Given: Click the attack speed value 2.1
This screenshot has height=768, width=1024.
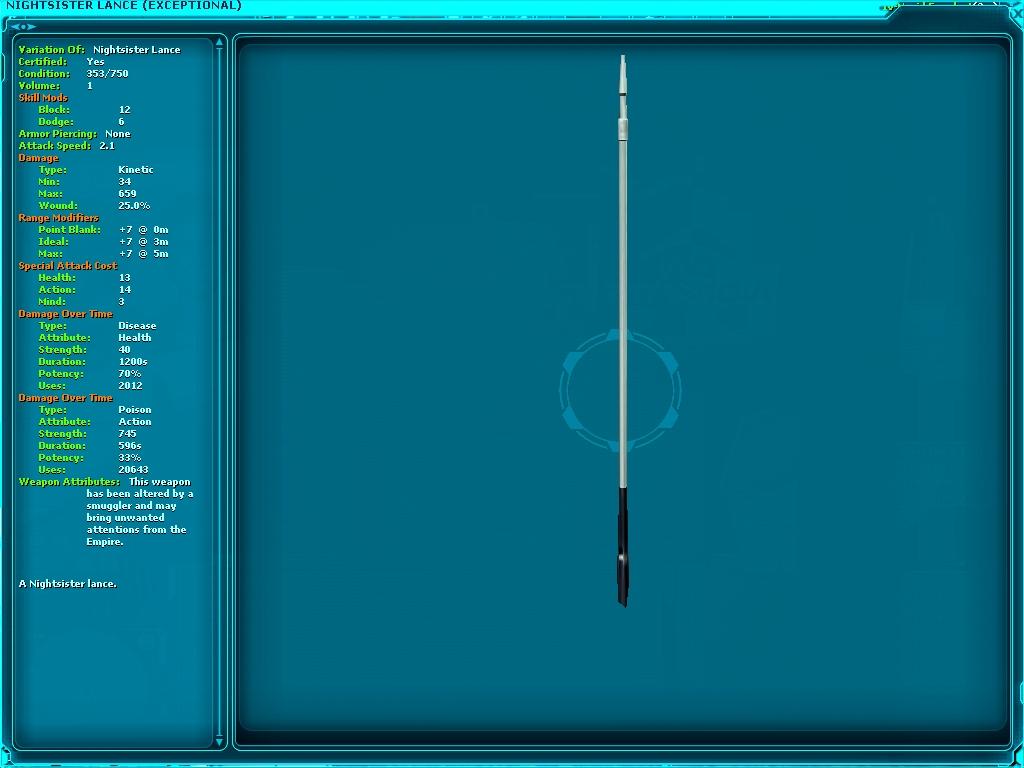Looking at the screenshot, I should [x=107, y=146].
